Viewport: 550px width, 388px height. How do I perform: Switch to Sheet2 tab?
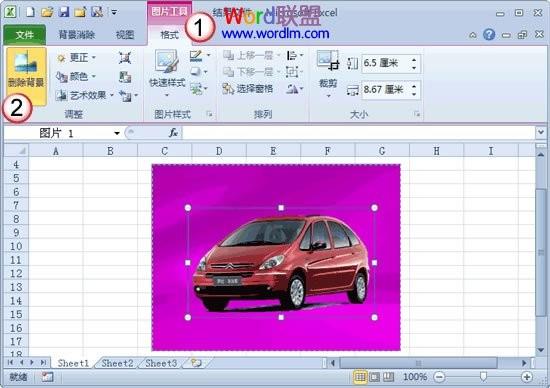(117, 363)
